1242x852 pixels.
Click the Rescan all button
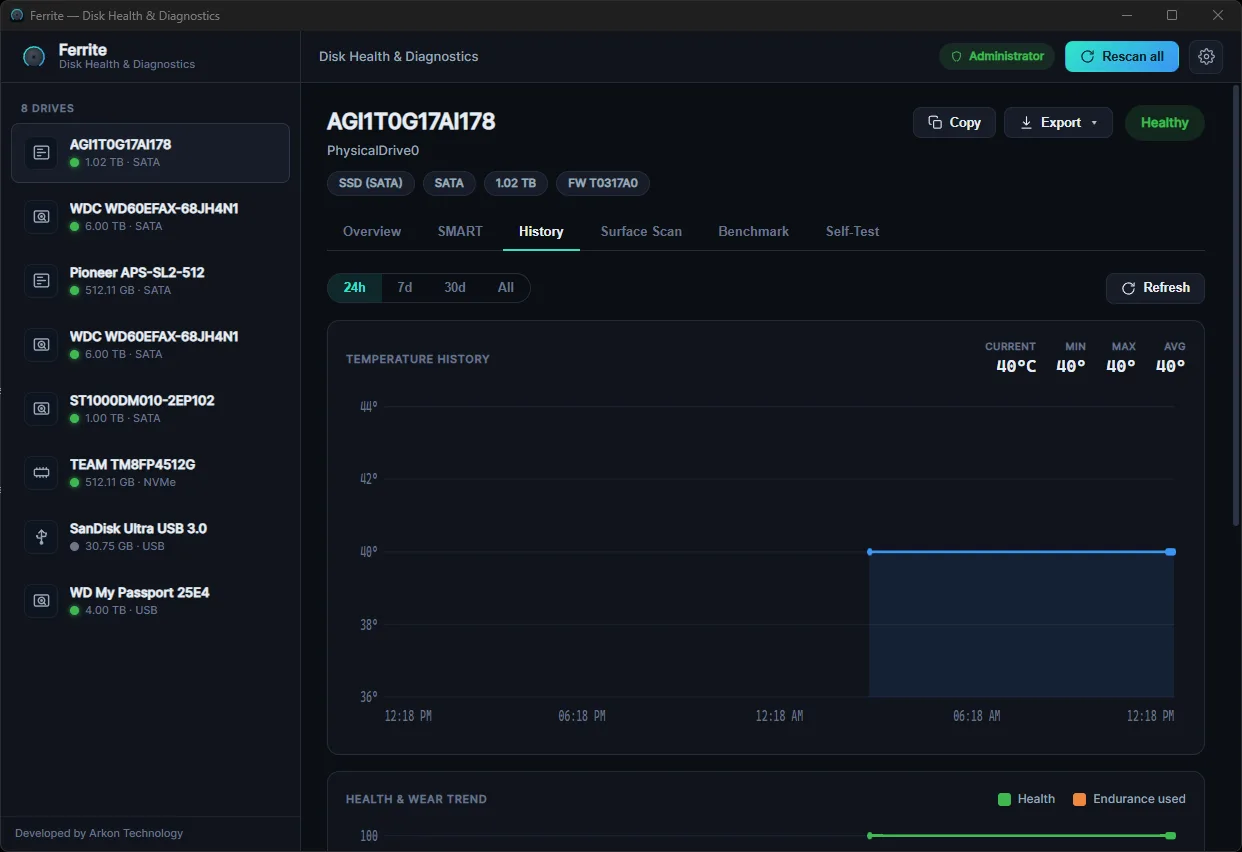pos(1122,57)
